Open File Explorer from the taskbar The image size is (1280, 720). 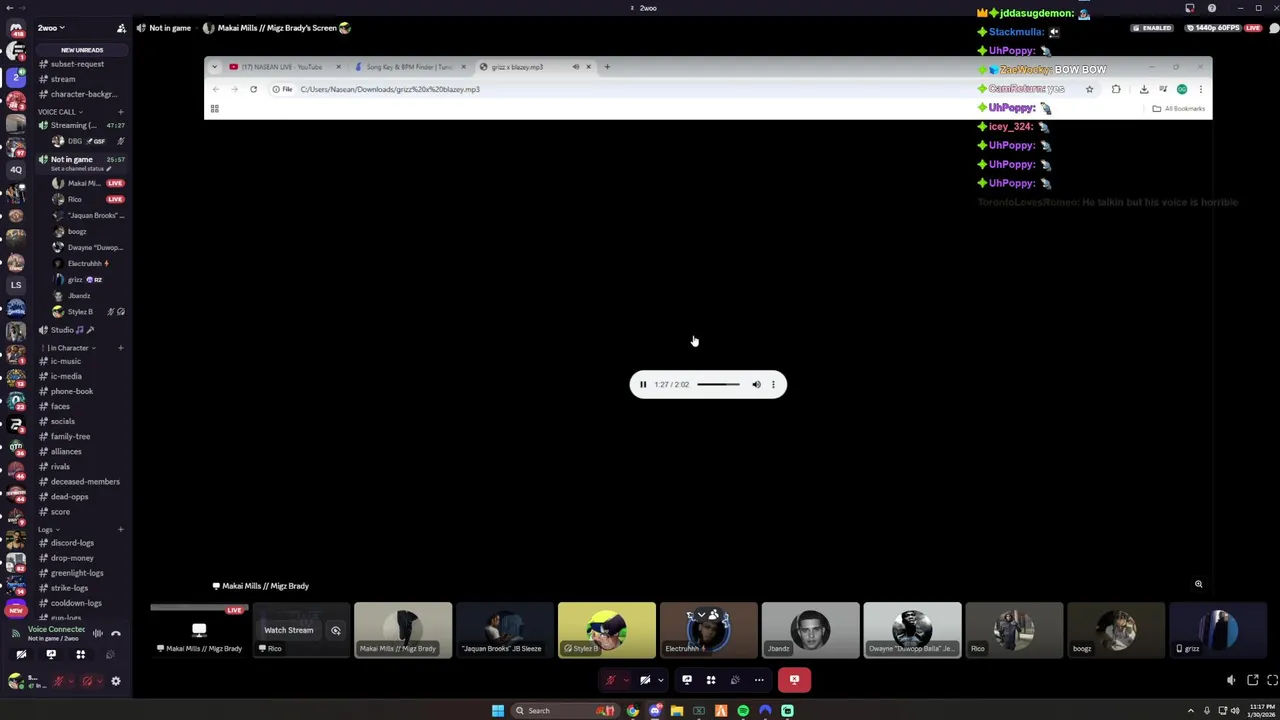(677, 711)
